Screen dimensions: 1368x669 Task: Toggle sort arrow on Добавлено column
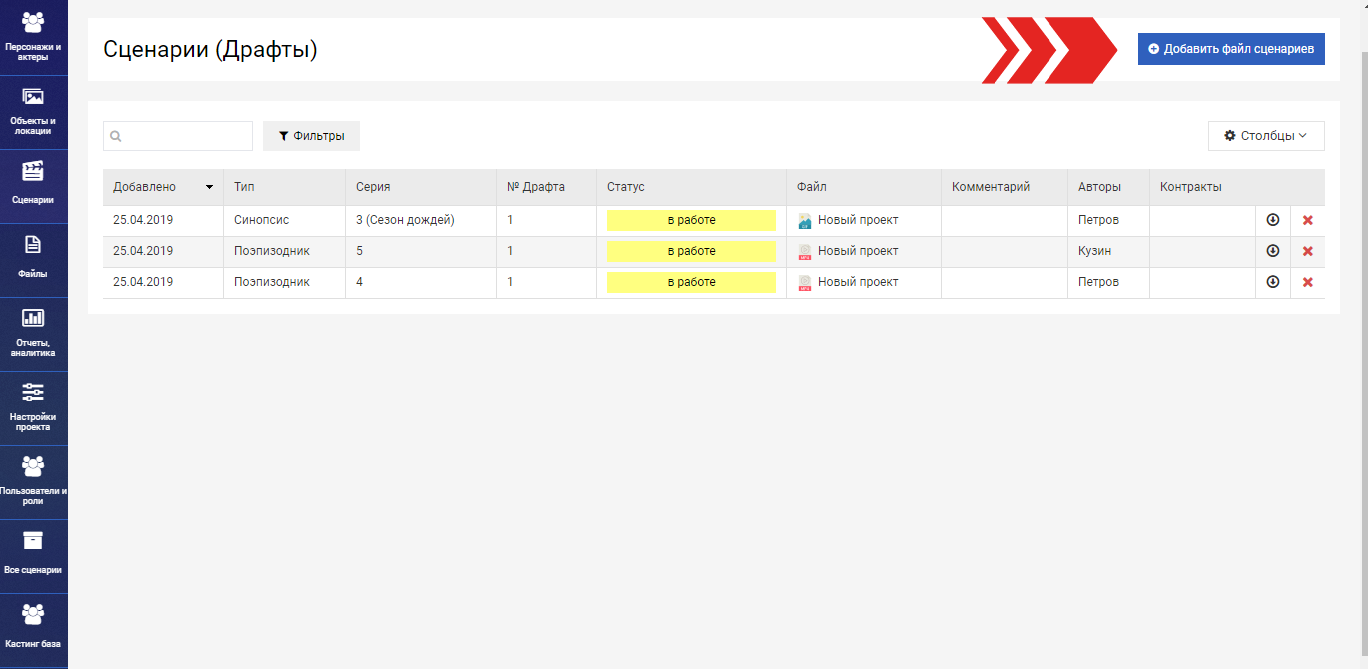(209, 187)
